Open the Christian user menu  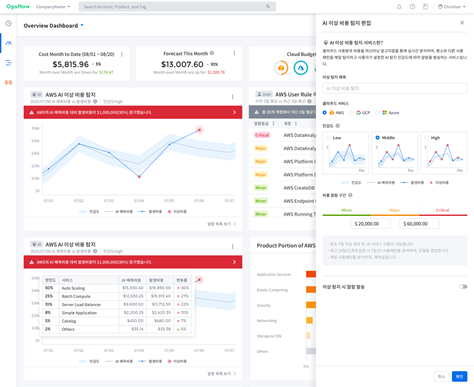point(452,7)
